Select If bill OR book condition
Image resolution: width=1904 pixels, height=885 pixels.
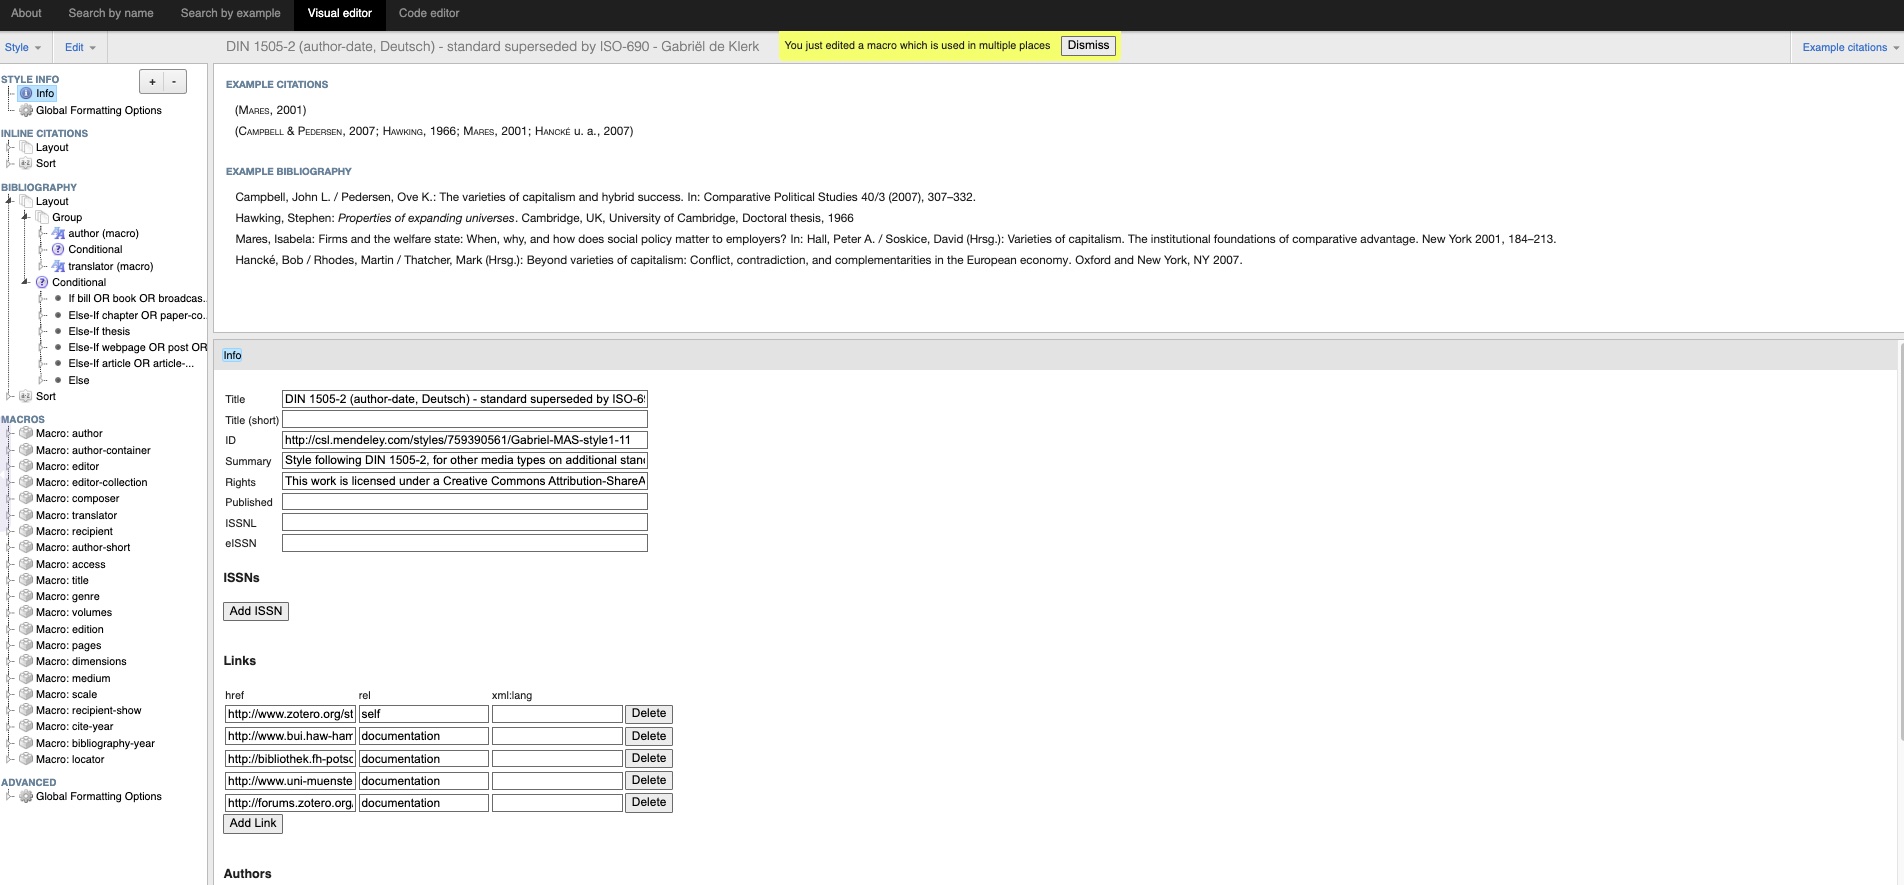click(137, 299)
